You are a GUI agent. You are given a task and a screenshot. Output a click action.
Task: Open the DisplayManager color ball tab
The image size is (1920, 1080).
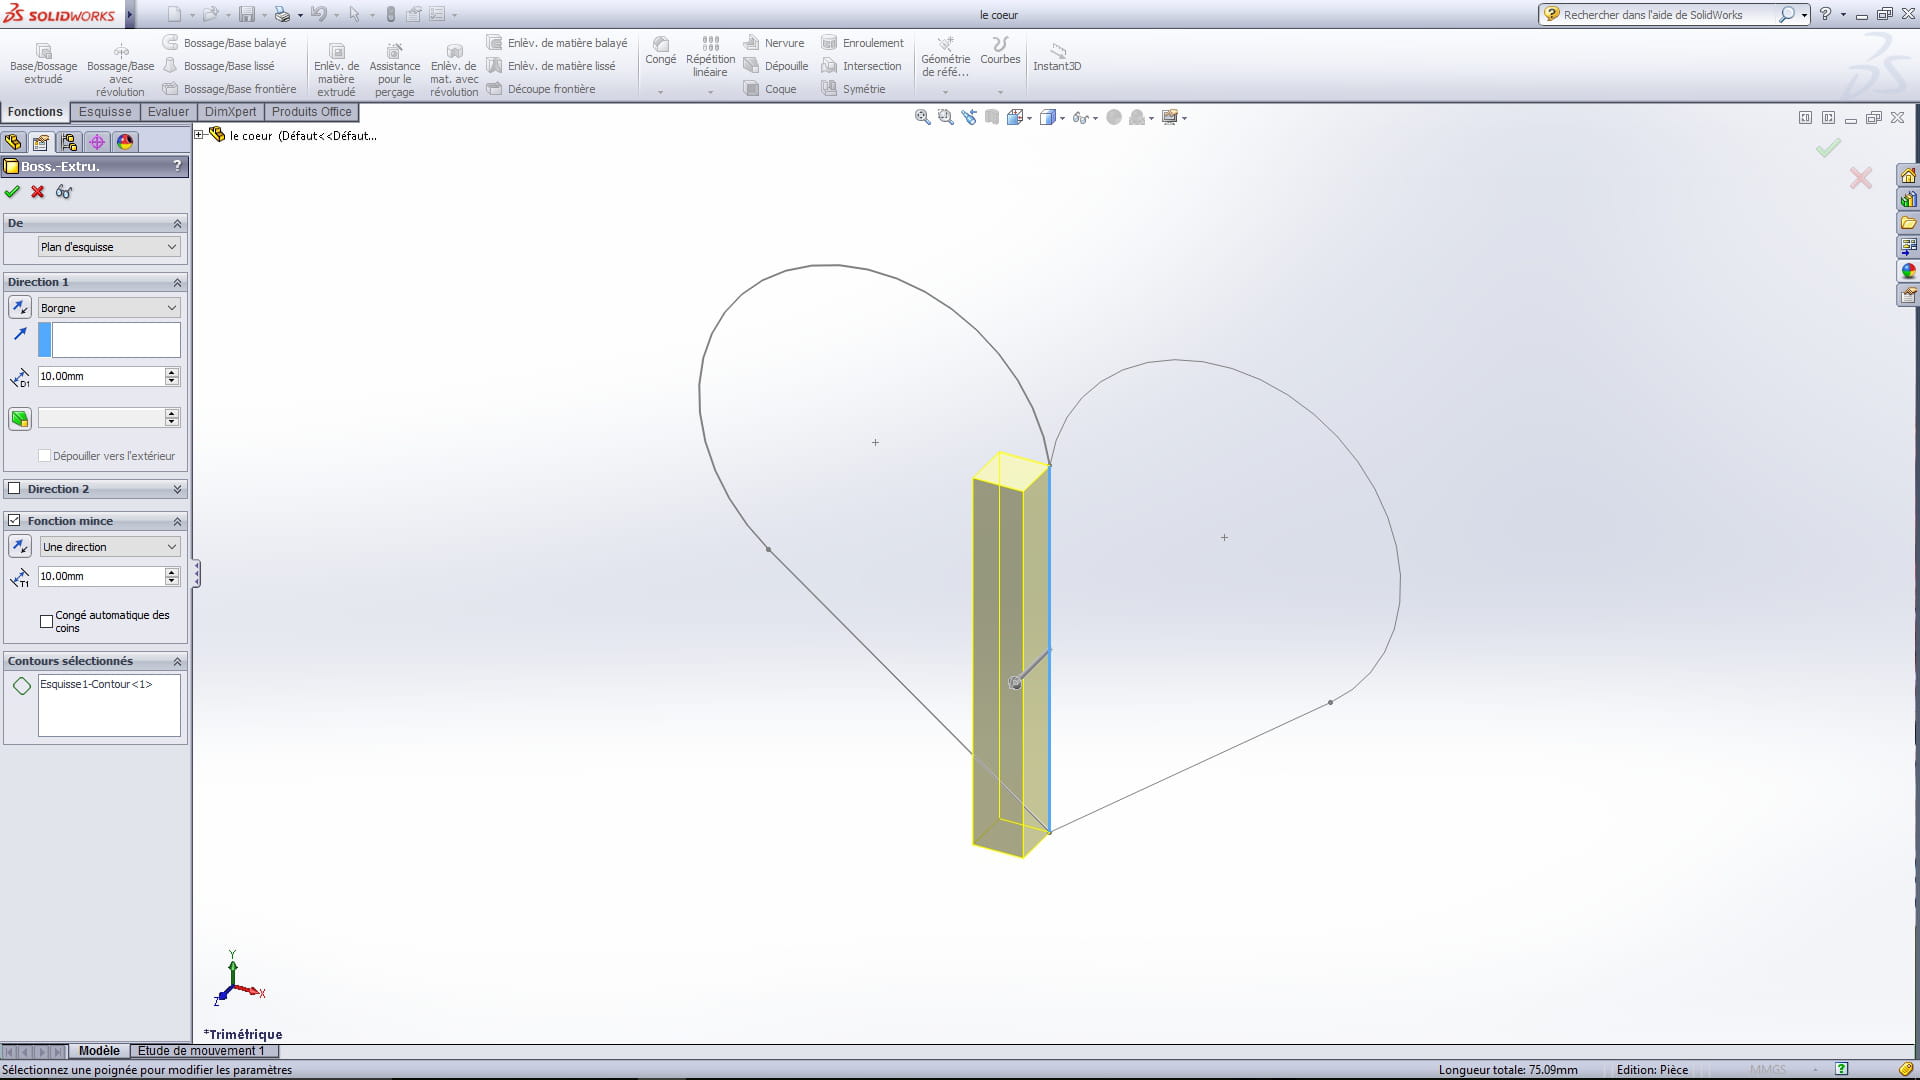(125, 142)
